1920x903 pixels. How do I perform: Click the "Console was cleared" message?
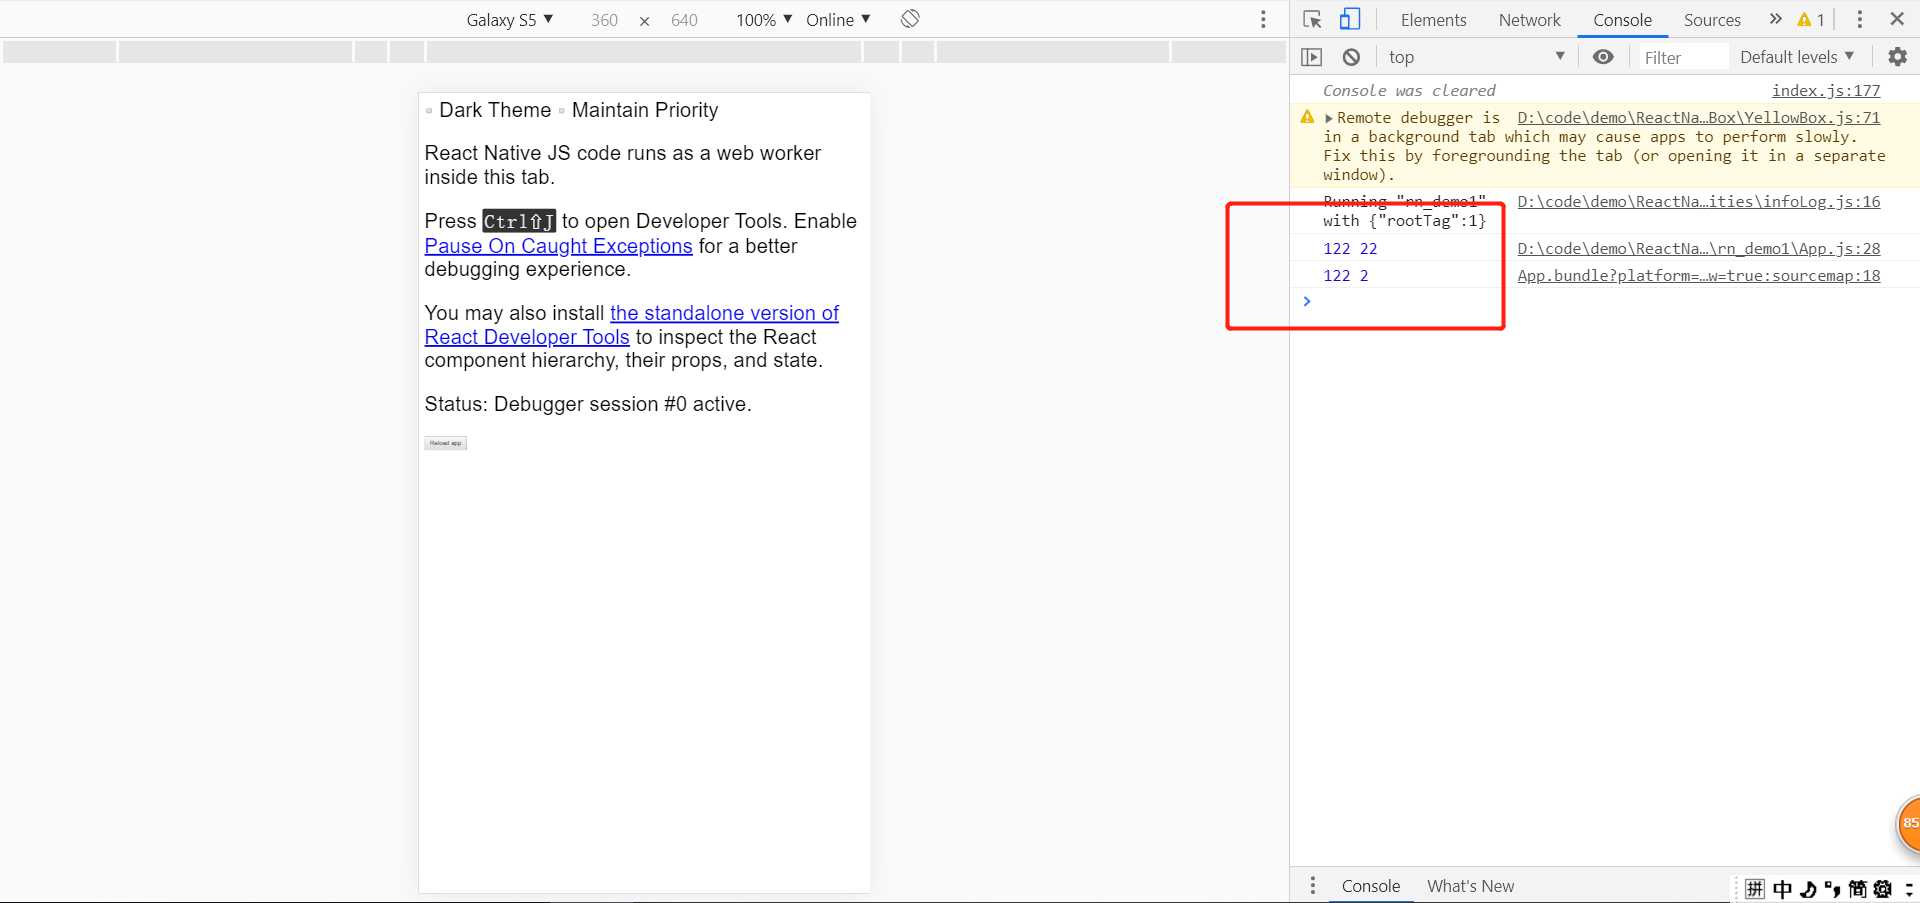tap(1409, 91)
